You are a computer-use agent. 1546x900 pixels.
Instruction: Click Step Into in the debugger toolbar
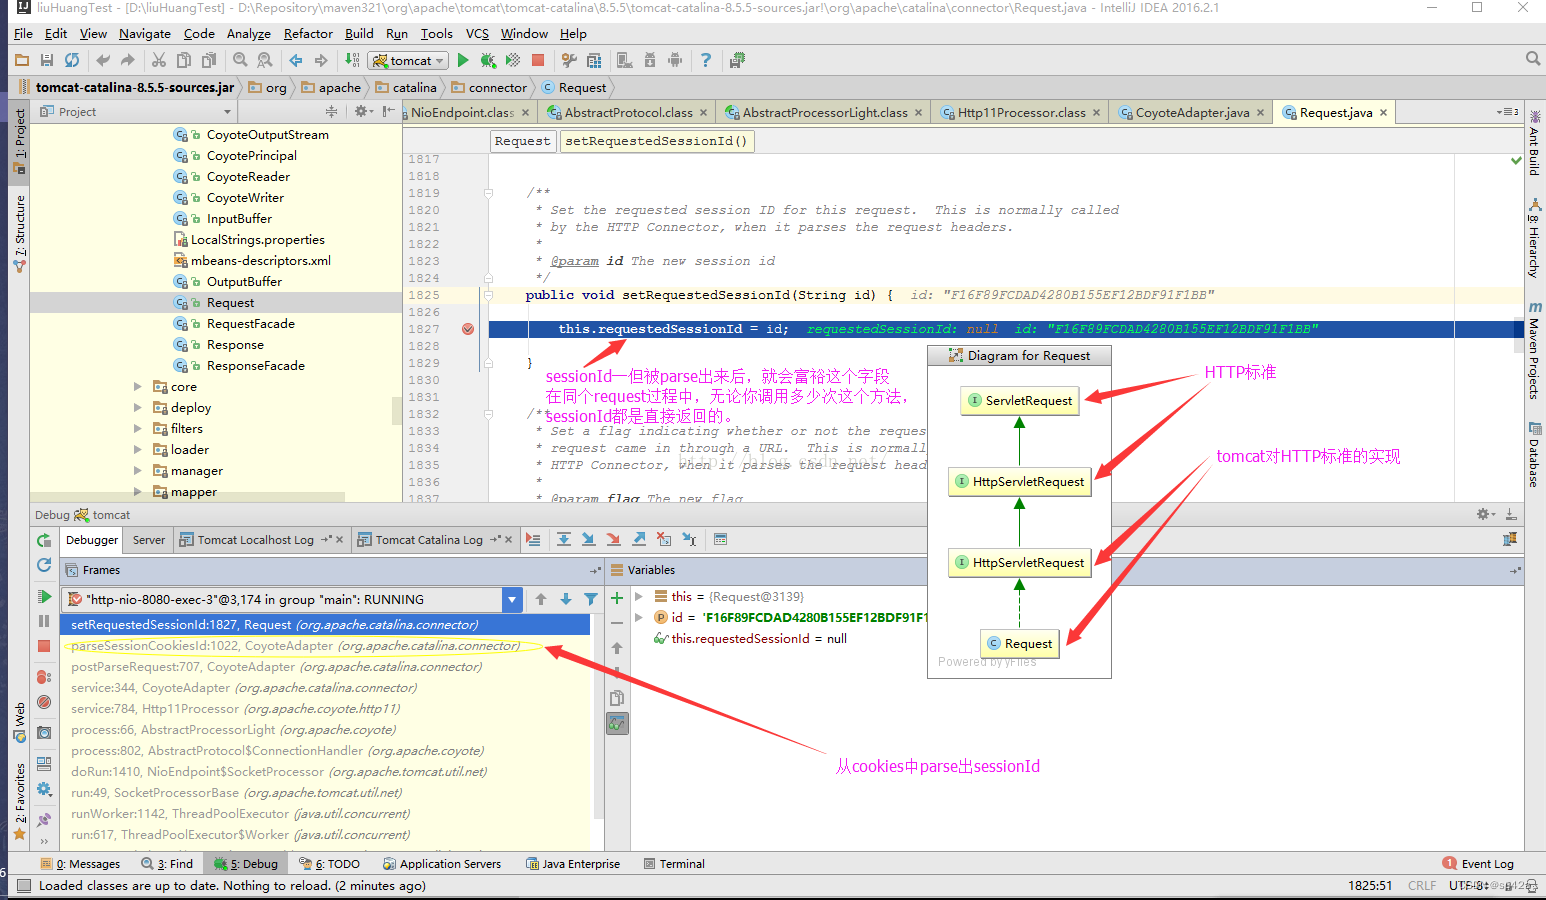pyautogui.click(x=588, y=540)
